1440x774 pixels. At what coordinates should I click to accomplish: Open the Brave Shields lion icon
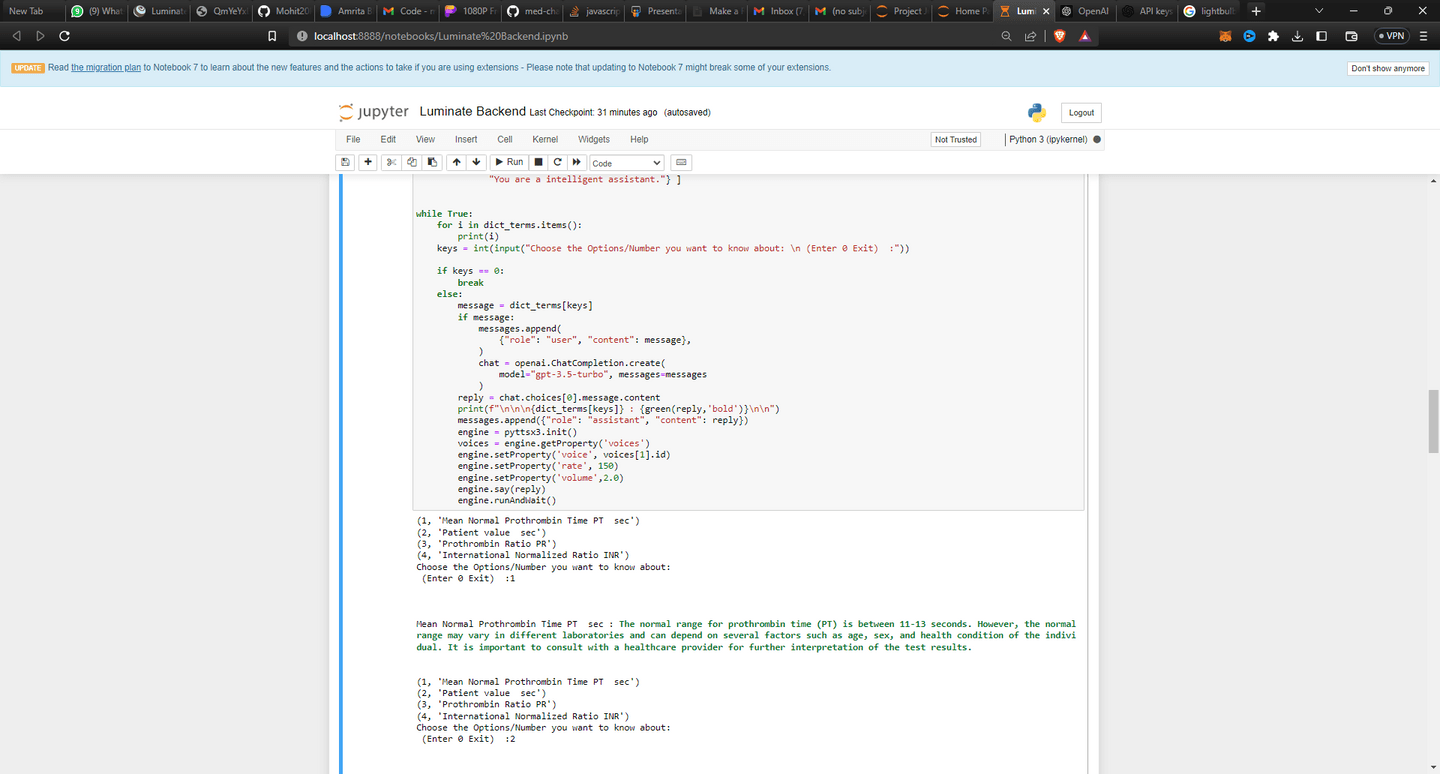click(1059, 36)
